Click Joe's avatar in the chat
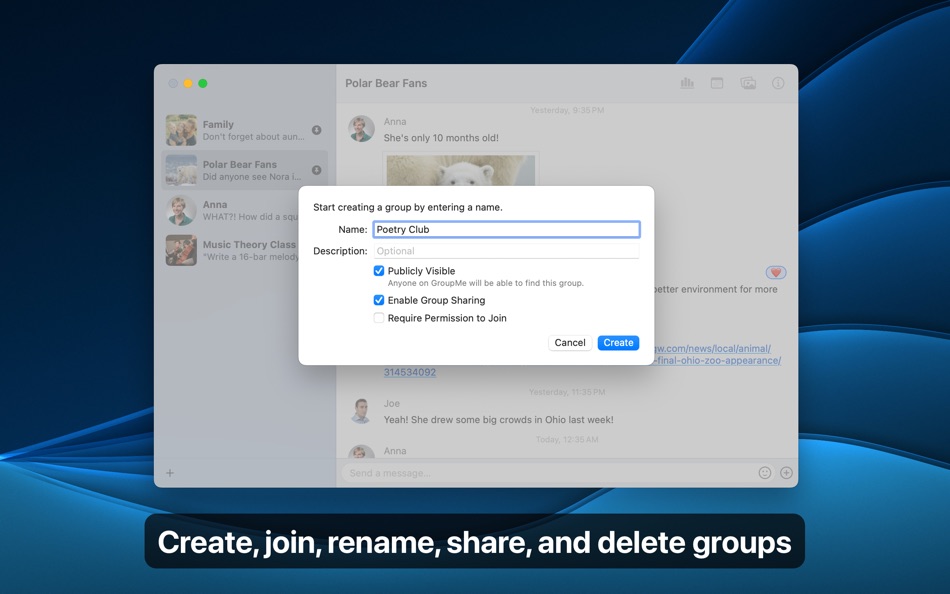The height and width of the screenshot is (594, 950). (x=361, y=410)
